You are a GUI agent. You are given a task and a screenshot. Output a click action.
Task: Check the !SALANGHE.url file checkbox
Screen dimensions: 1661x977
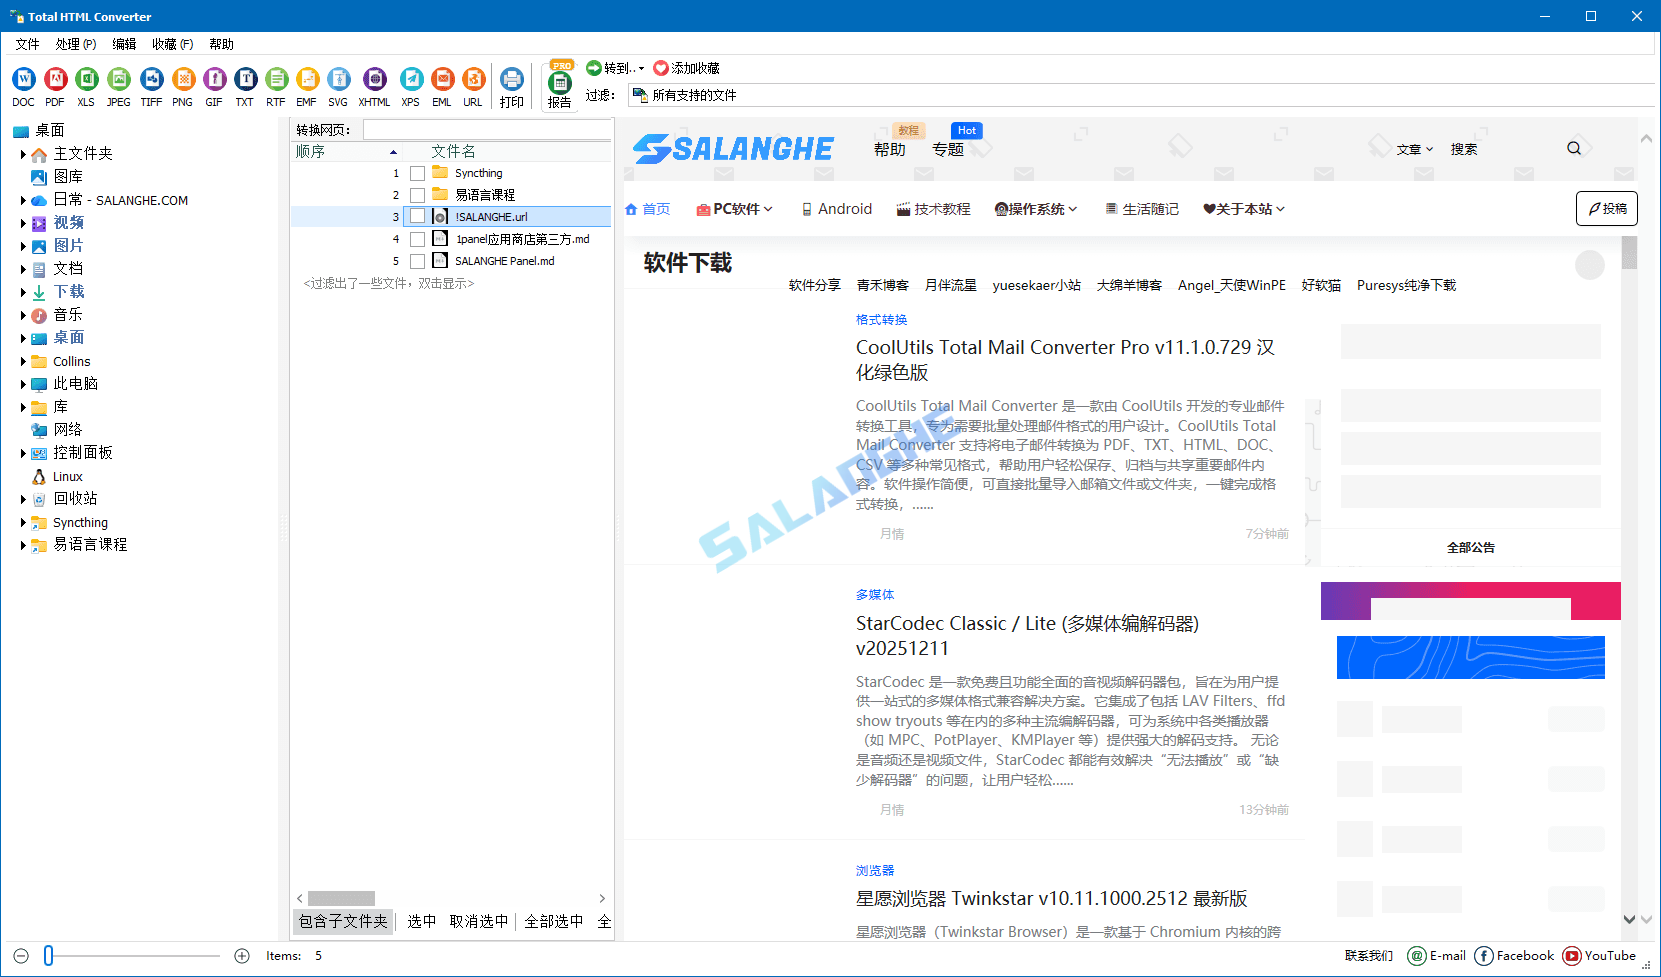[x=418, y=216]
